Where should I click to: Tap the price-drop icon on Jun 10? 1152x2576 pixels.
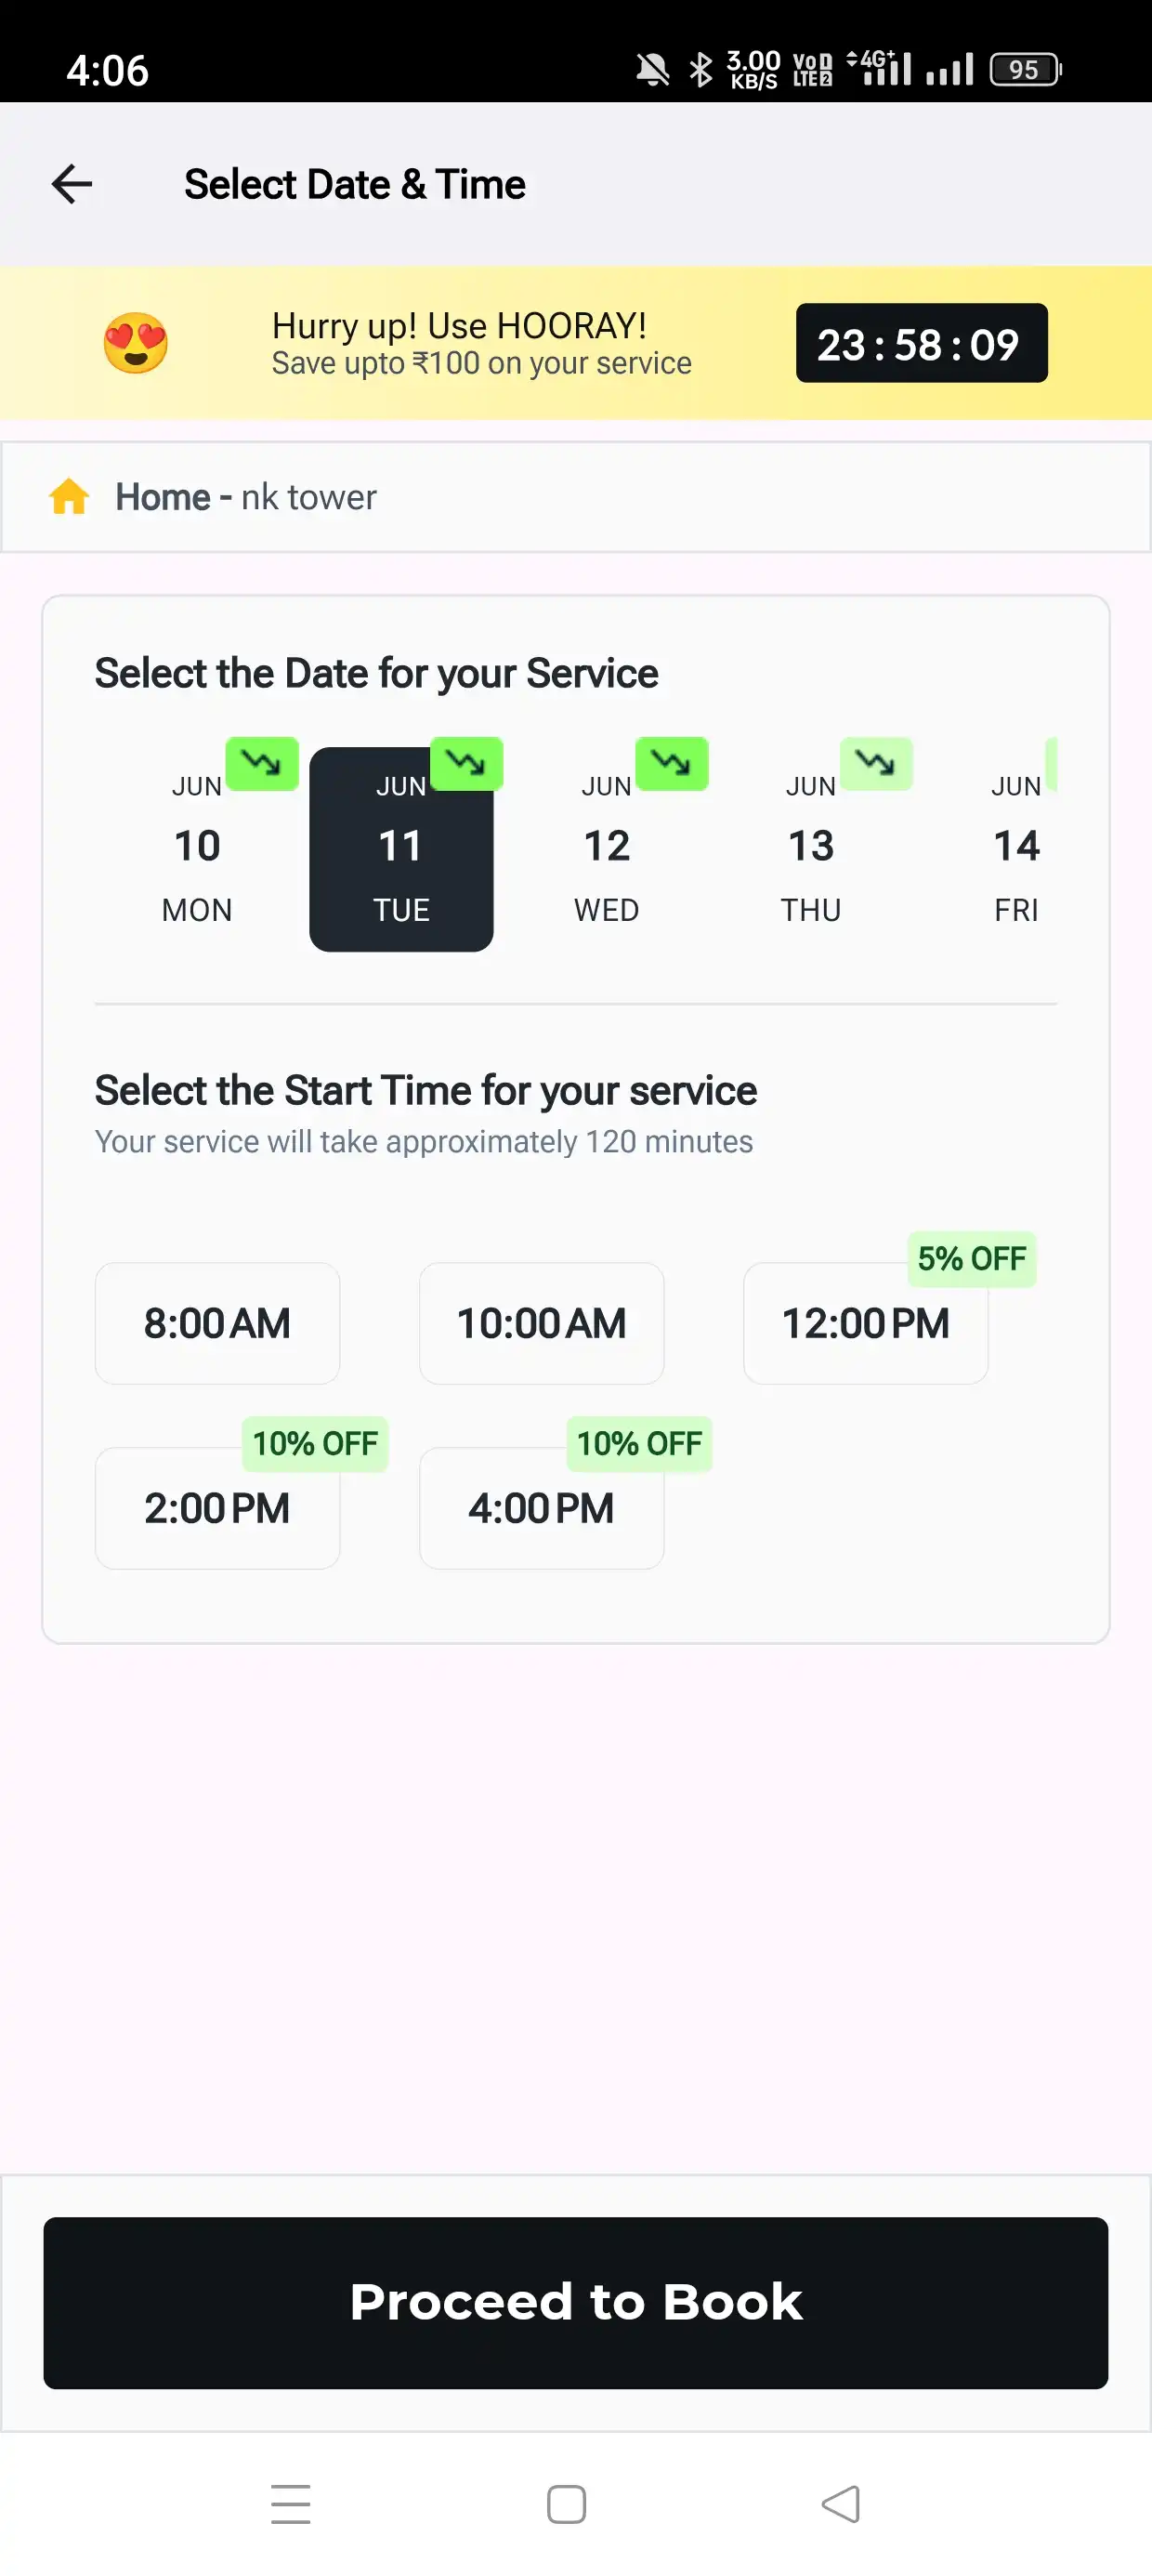[x=262, y=764]
